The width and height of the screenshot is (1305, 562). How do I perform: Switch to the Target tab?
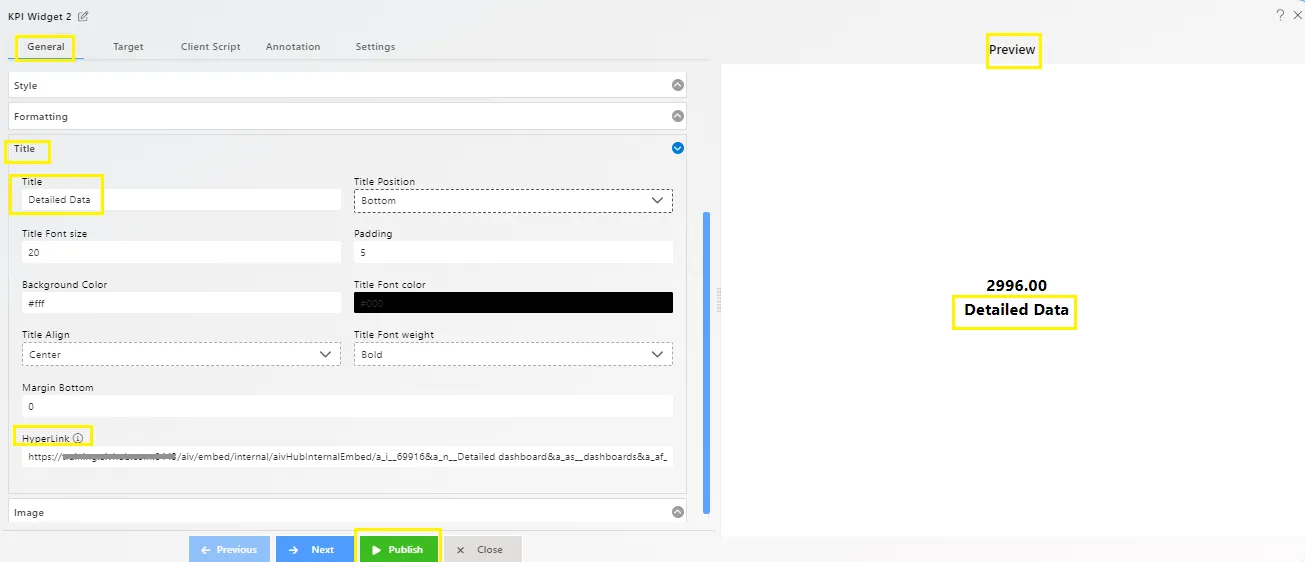click(x=128, y=47)
